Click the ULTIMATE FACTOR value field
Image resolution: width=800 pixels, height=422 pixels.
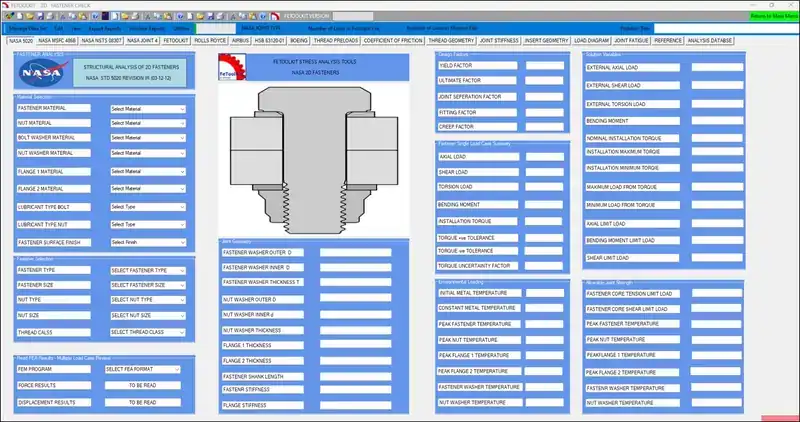pos(545,81)
